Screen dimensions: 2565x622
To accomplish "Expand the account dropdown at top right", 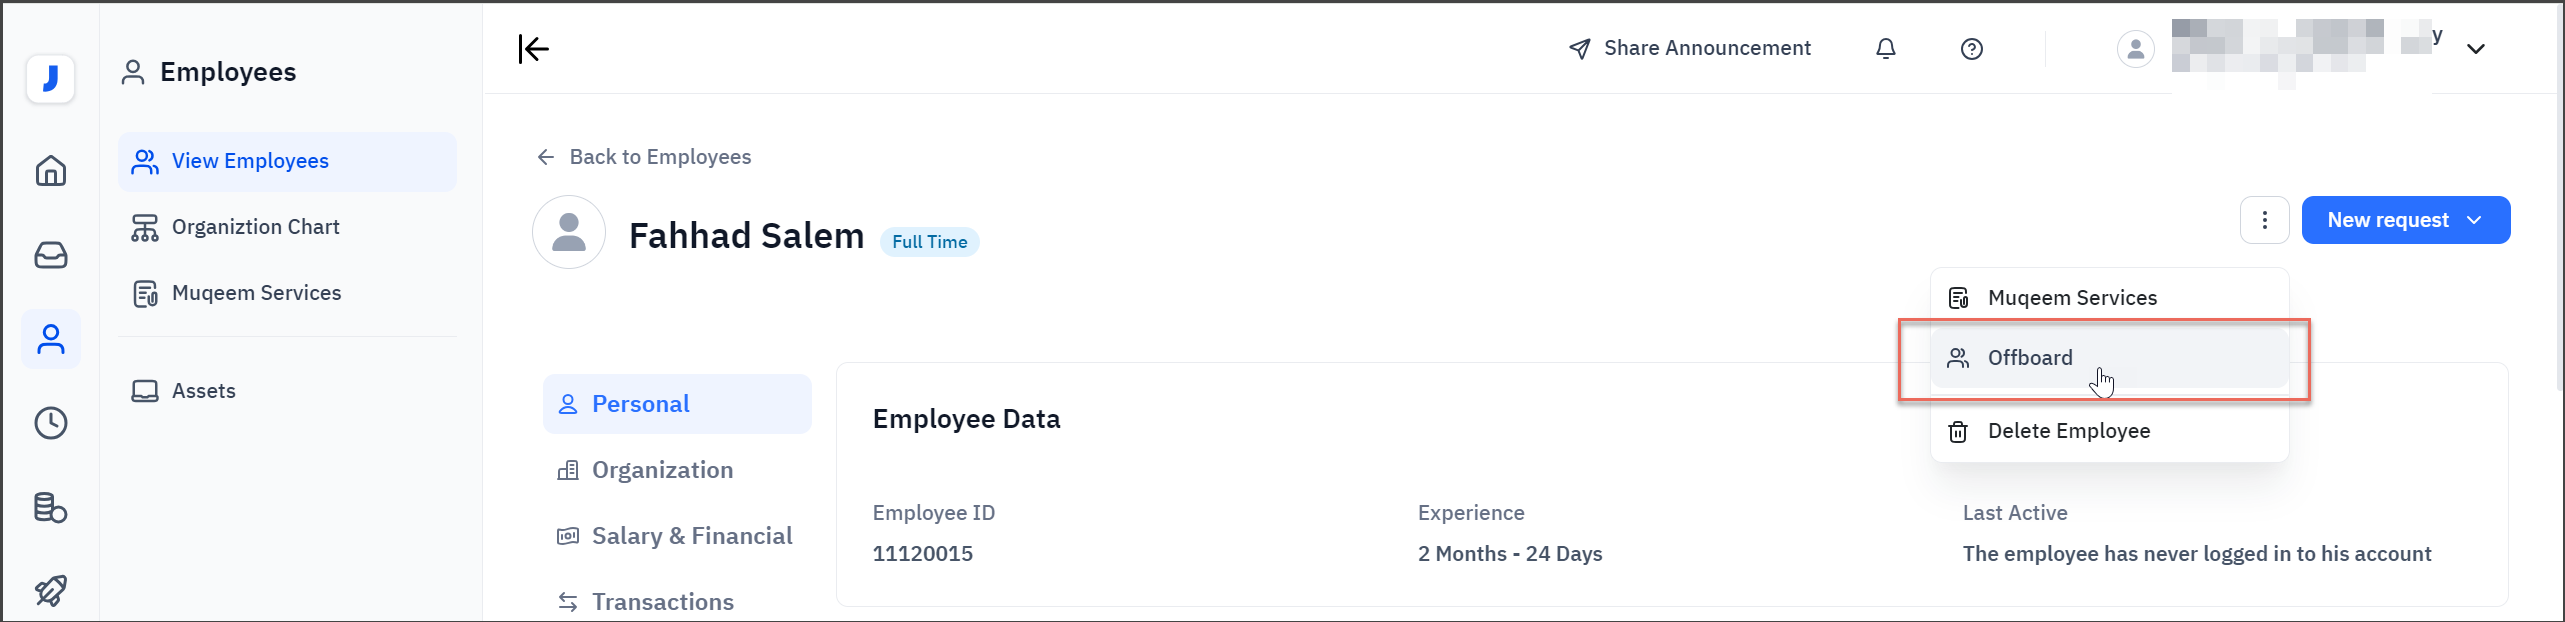I will pyautogui.click(x=2477, y=48).
